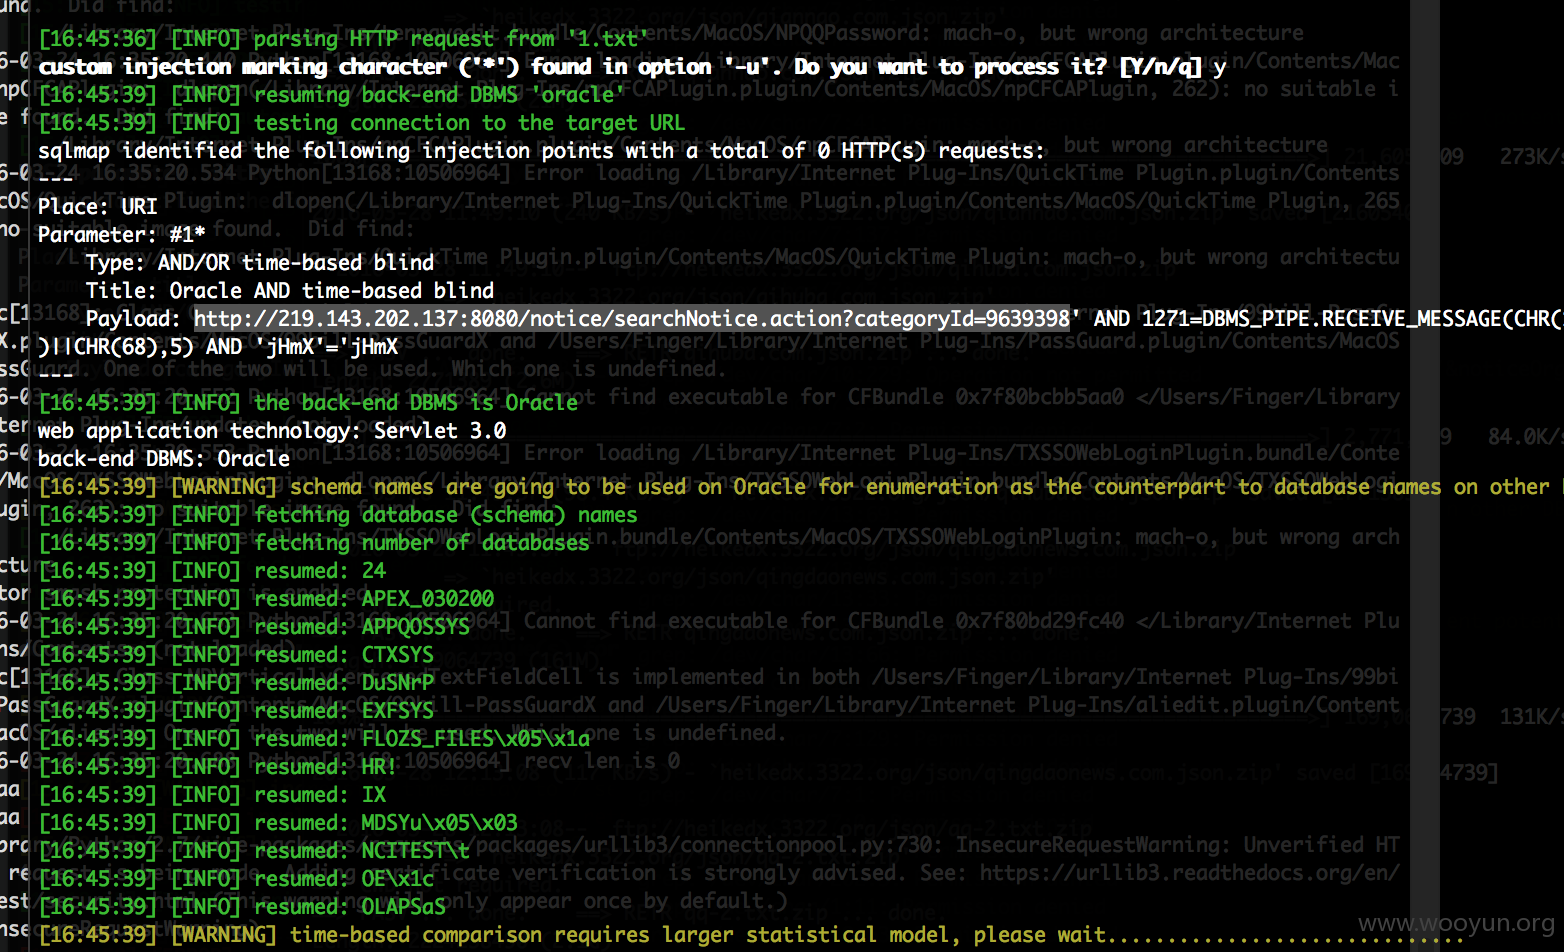This screenshot has width=1564, height=952.
Task: Click the text 'resumed: 24'
Action: [320, 570]
